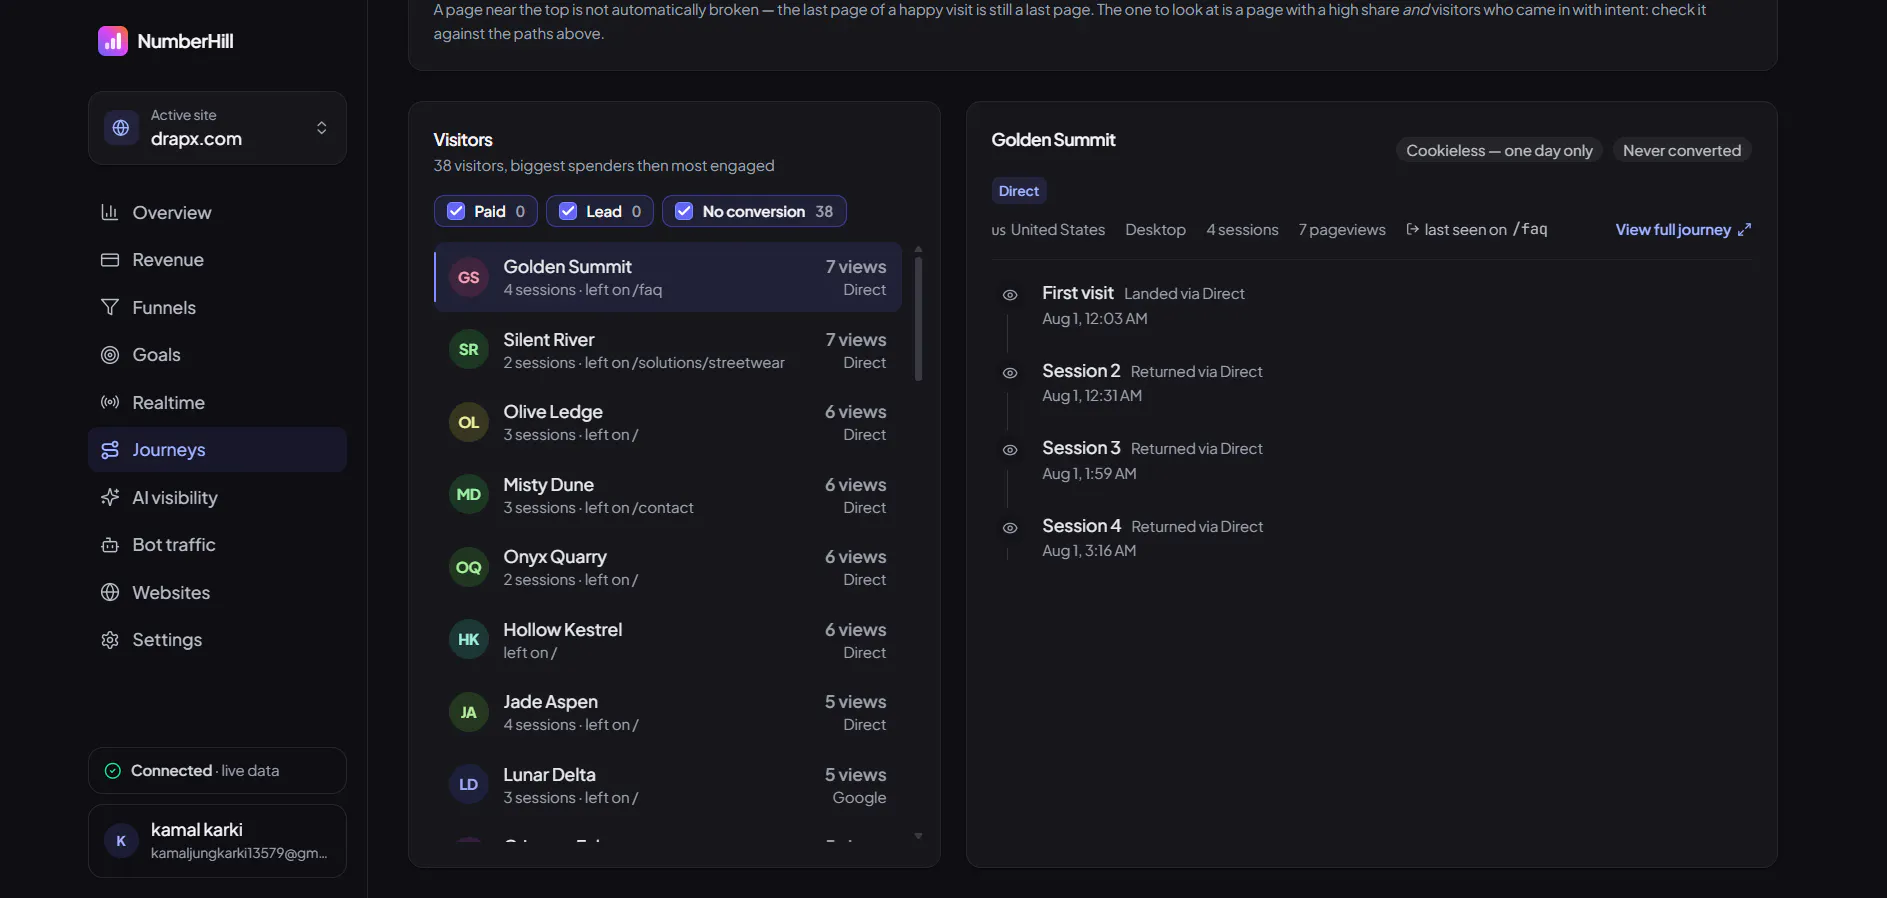
Task: Expand the First visit timeline entry
Action: (1372, 305)
